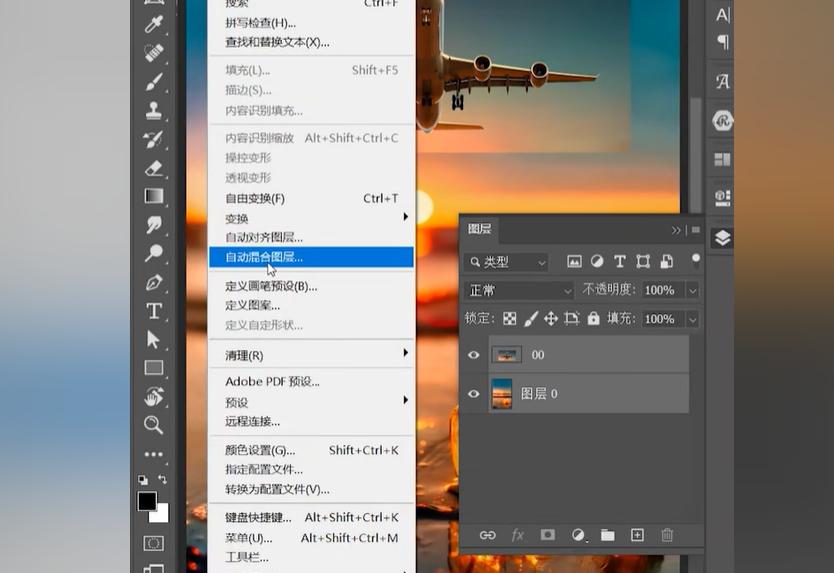Create new fill or adjustment layer

click(578, 535)
